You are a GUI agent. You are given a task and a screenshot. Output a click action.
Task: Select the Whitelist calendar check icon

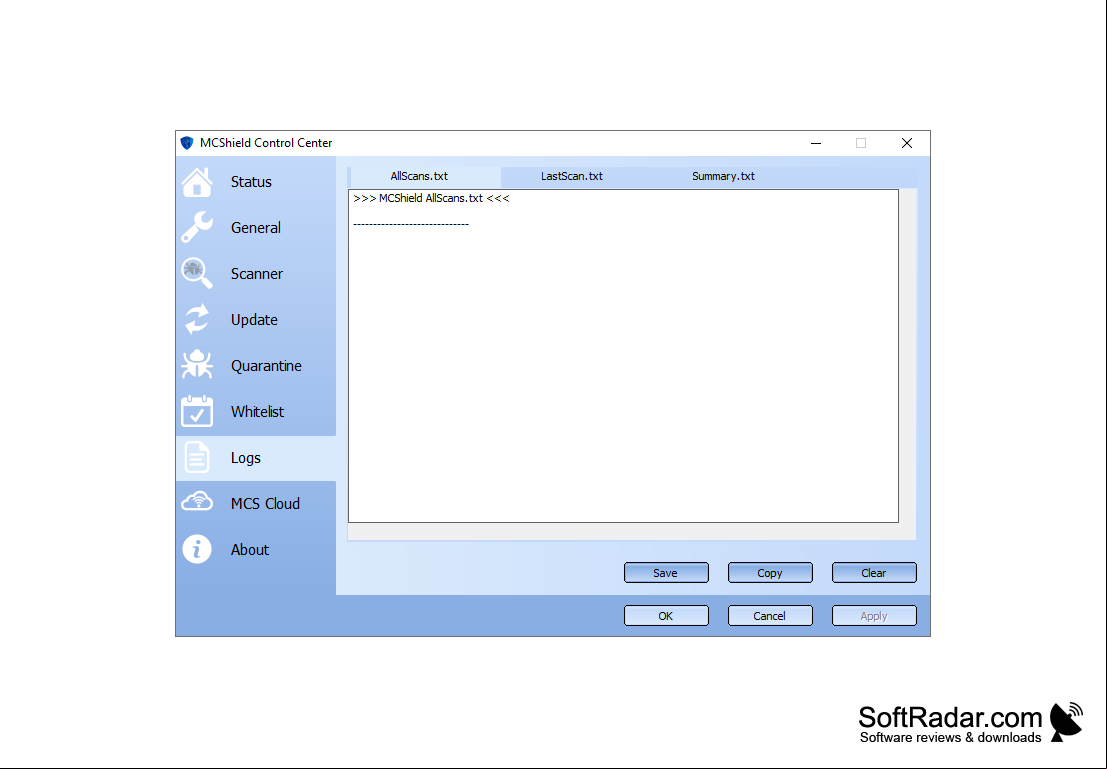tap(197, 412)
